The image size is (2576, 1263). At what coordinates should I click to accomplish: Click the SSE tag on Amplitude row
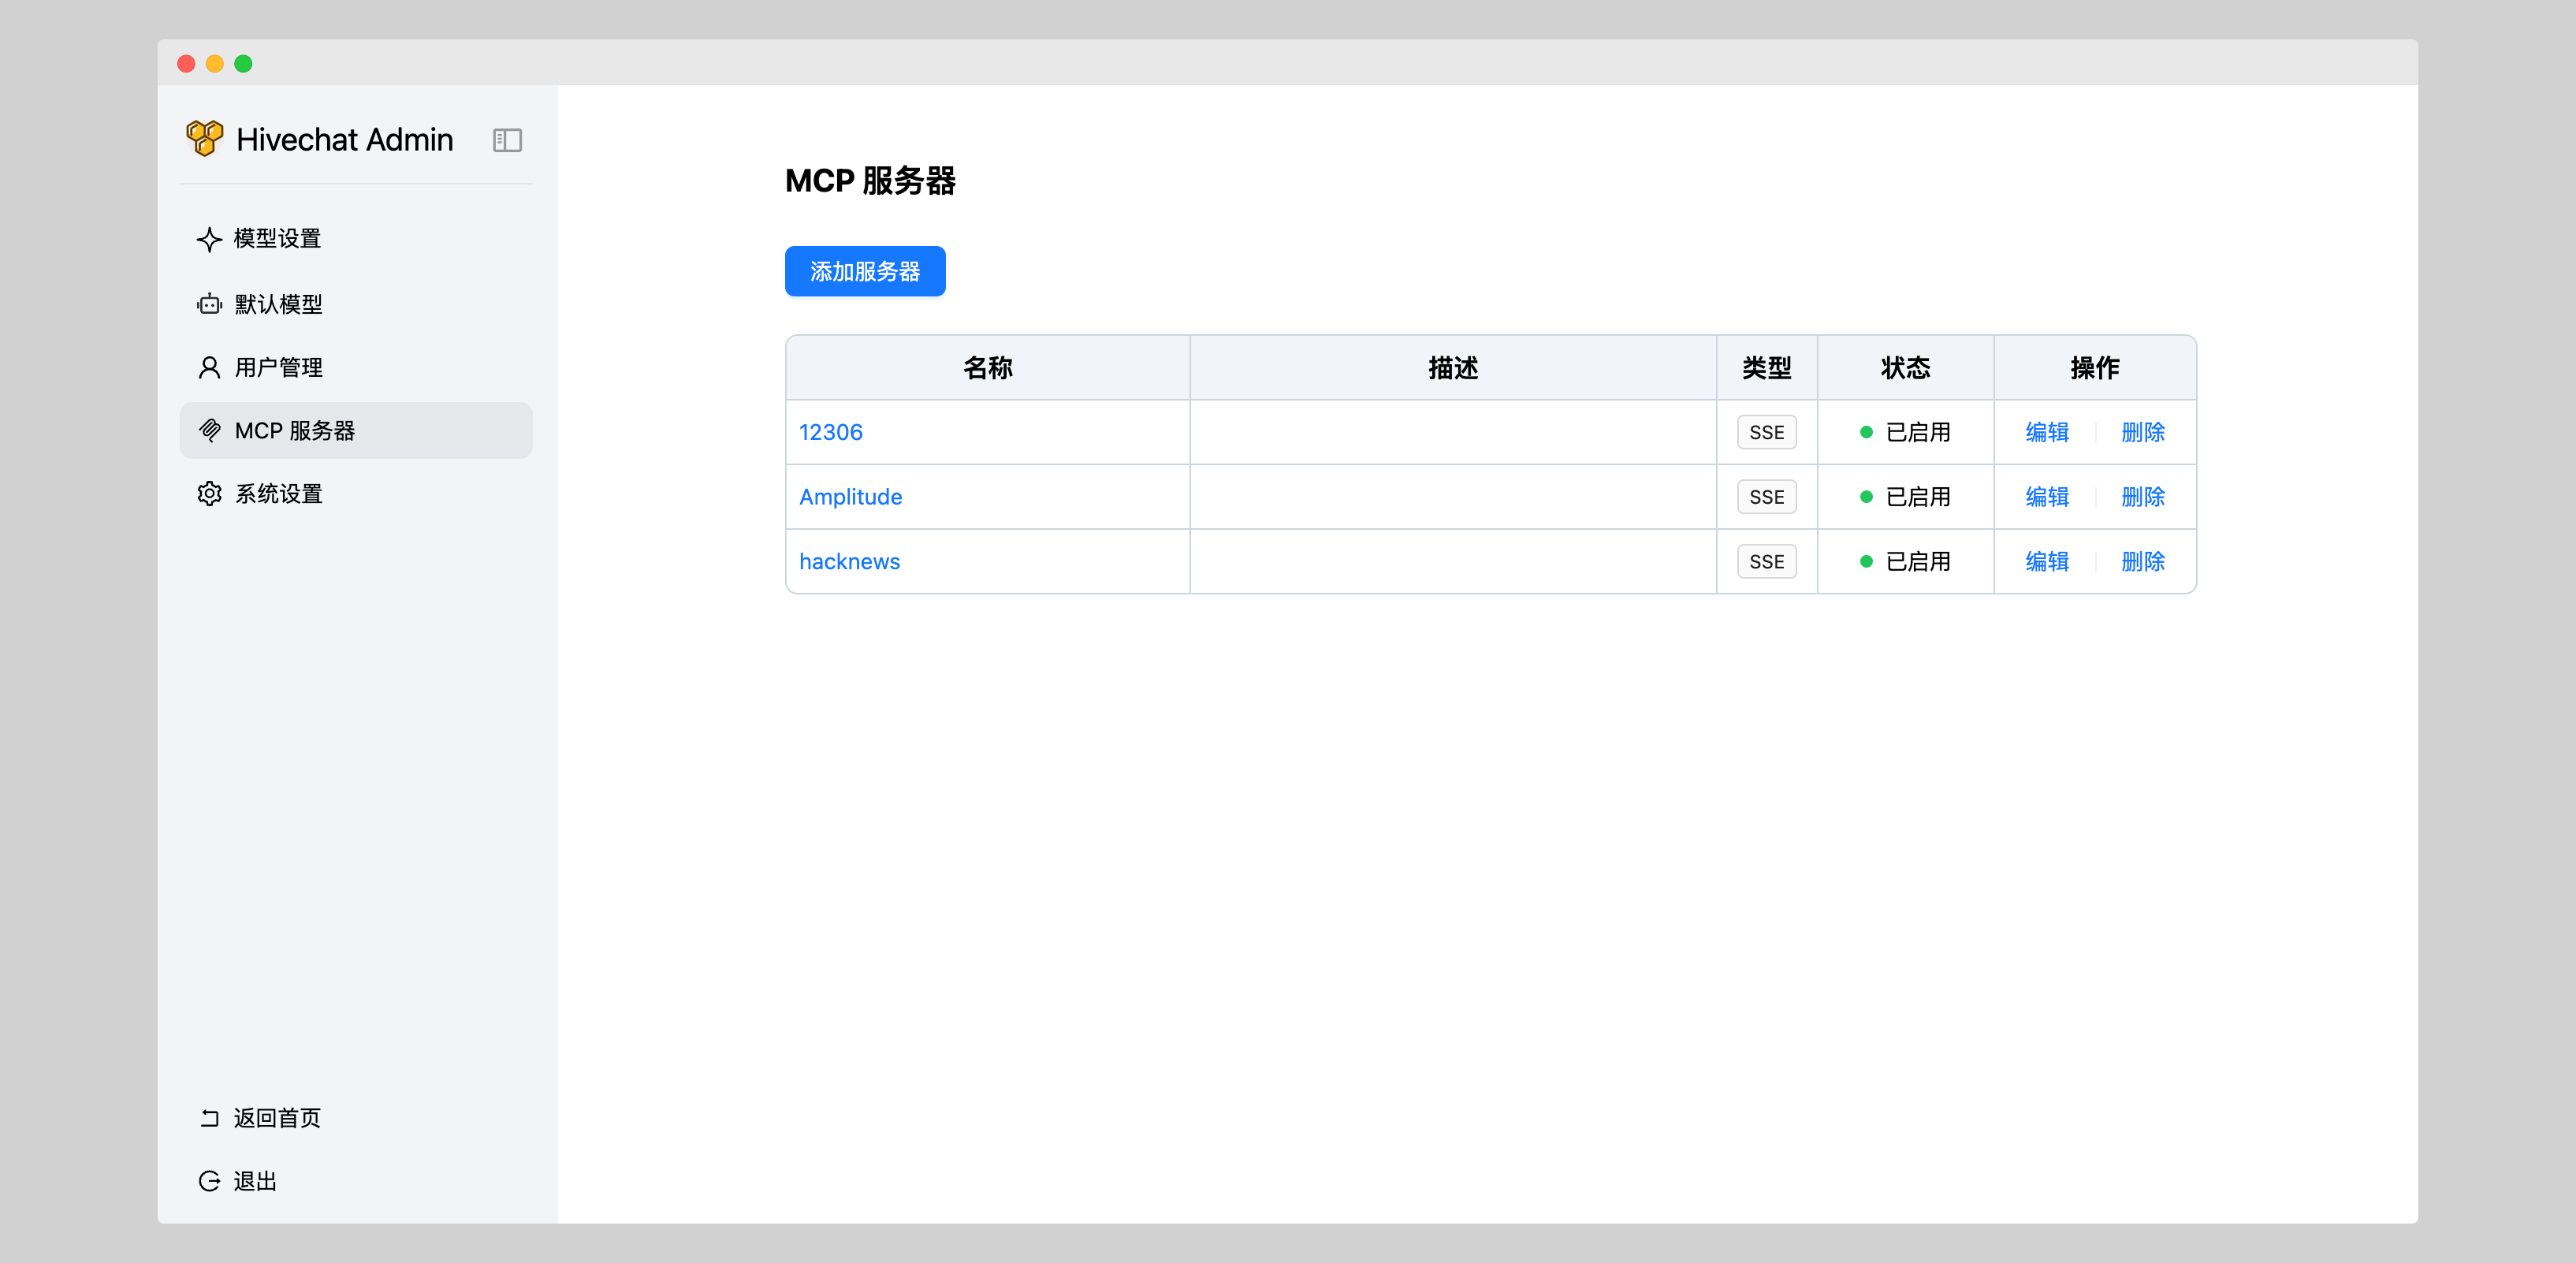coord(1766,497)
